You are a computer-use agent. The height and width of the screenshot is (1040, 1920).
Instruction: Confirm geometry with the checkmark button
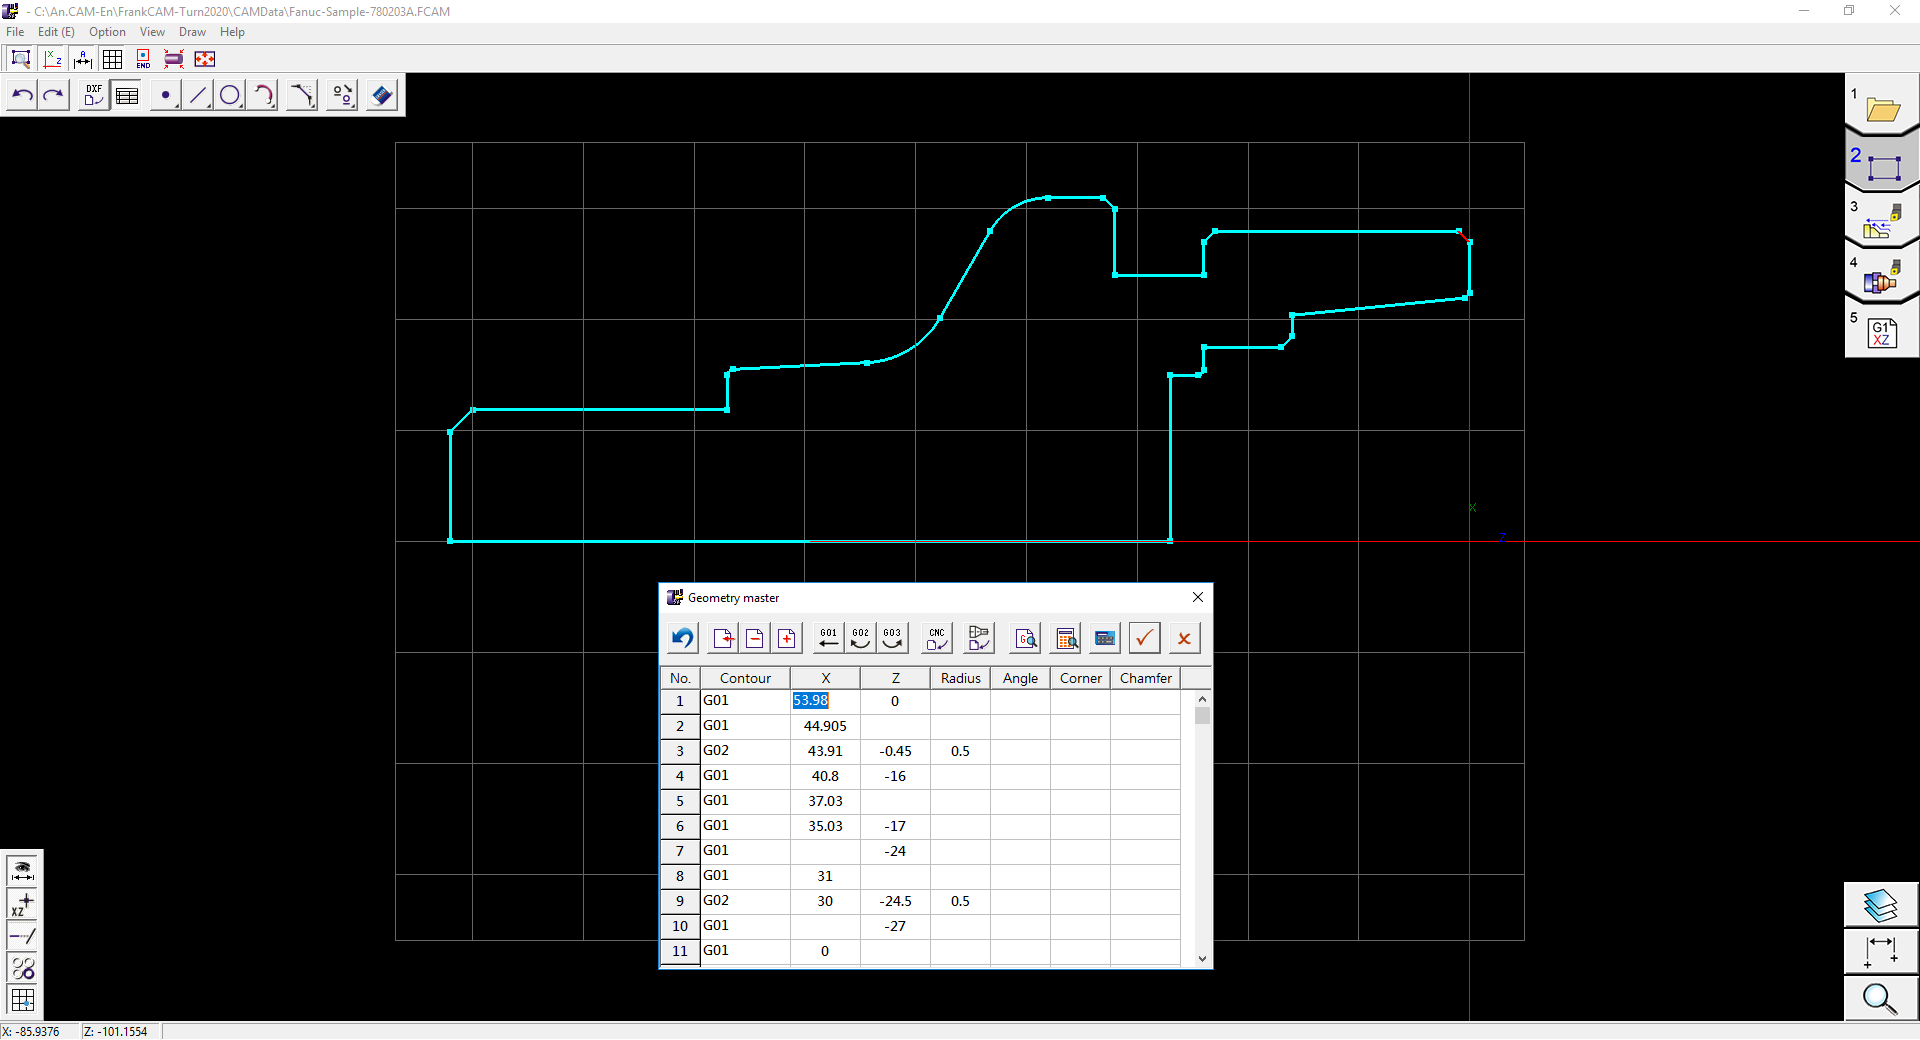[1145, 638]
